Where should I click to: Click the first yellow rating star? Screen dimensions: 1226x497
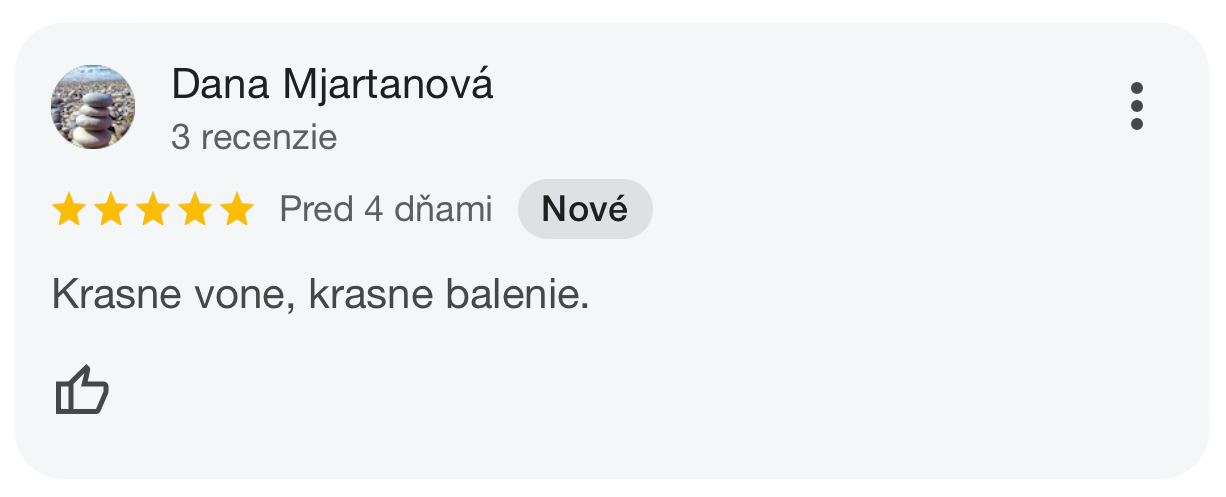pyautogui.click(x=68, y=210)
